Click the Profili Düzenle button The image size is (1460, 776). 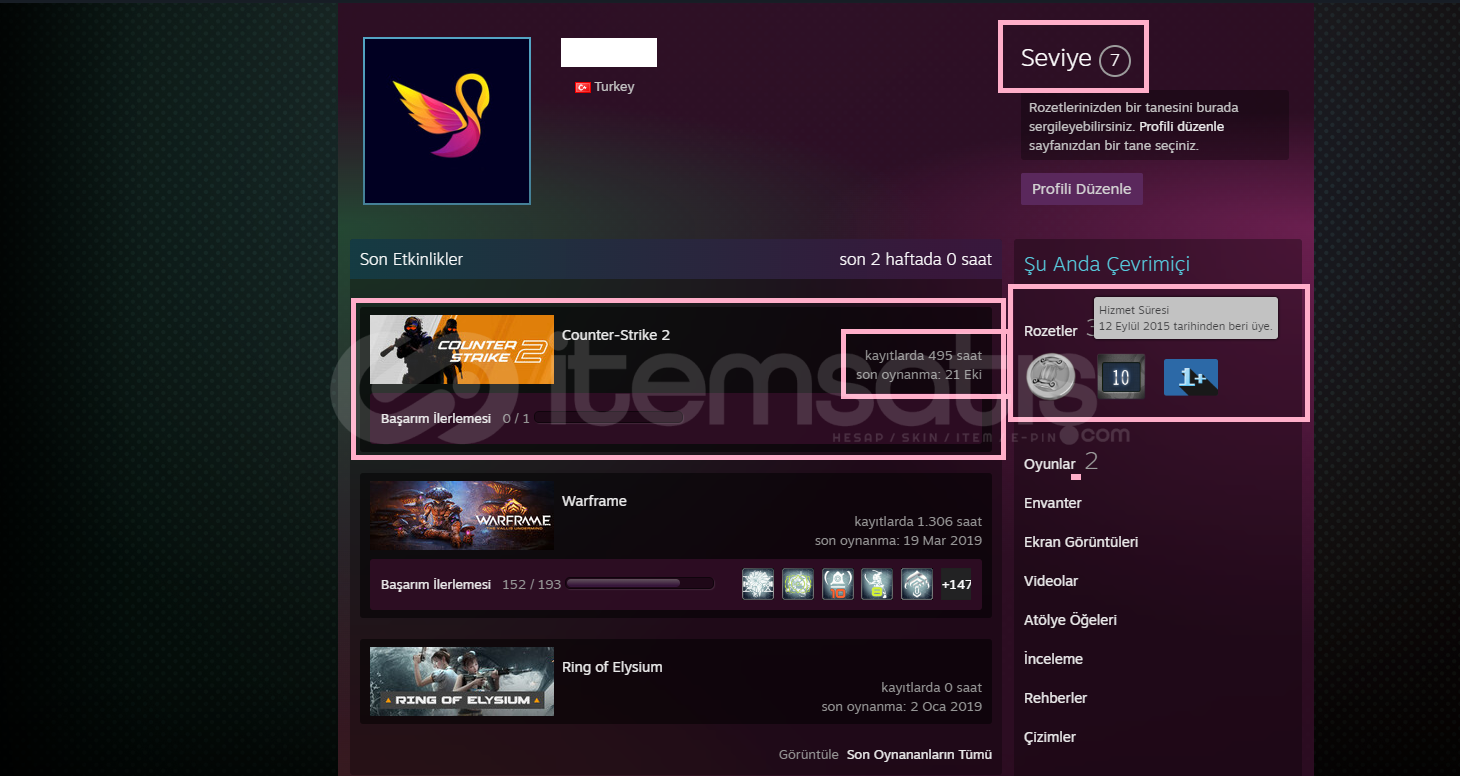point(1082,189)
